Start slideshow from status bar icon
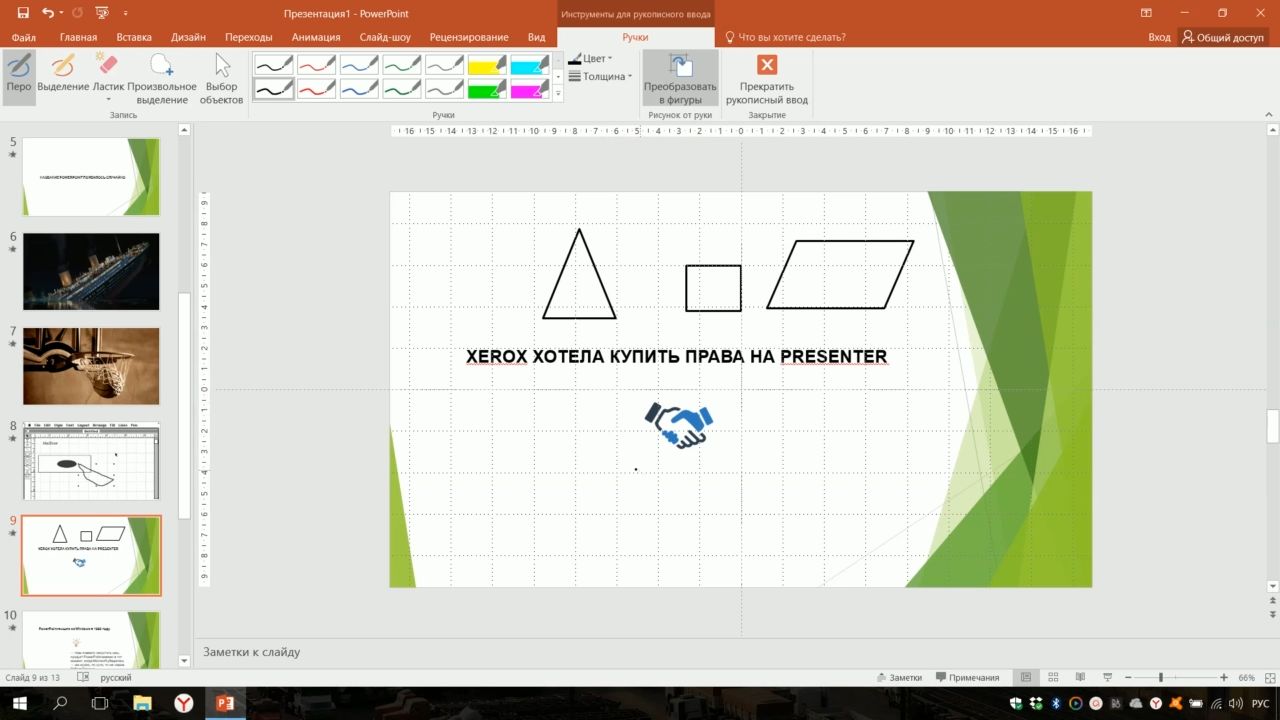The image size is (1280, 720). [x=1108, y=677]
